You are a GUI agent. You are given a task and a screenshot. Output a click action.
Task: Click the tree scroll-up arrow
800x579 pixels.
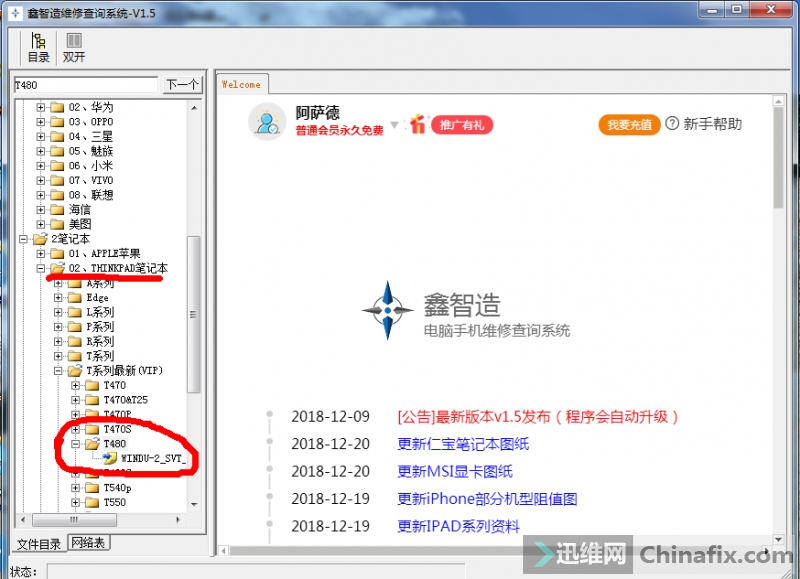[x=194, y=108]
